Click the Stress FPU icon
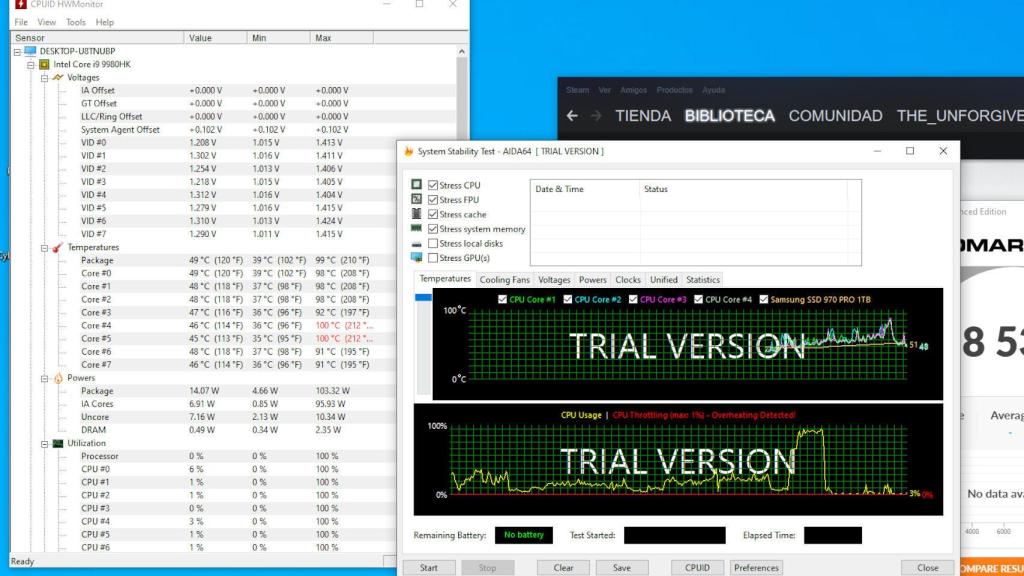The height and width of the screenshot is (576, 1024). pos(416,199)
